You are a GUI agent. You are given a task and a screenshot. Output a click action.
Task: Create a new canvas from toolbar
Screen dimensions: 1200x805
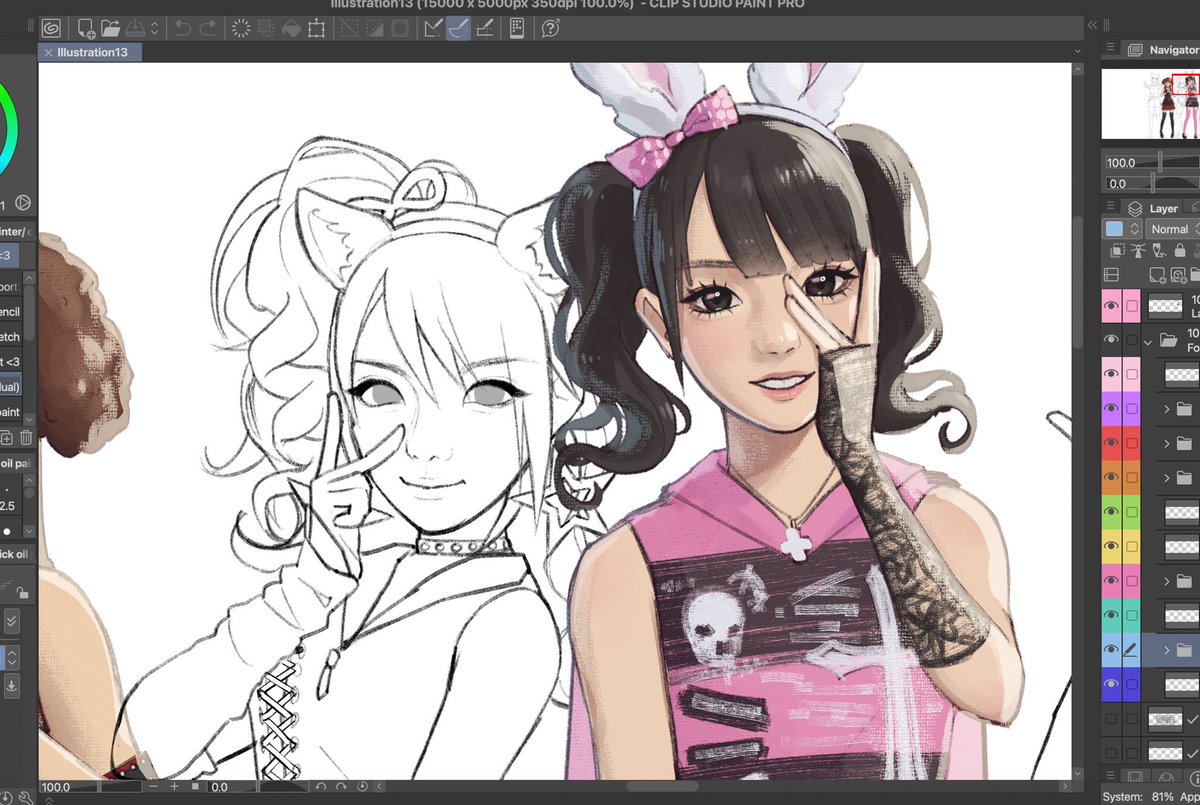[87, 28]
